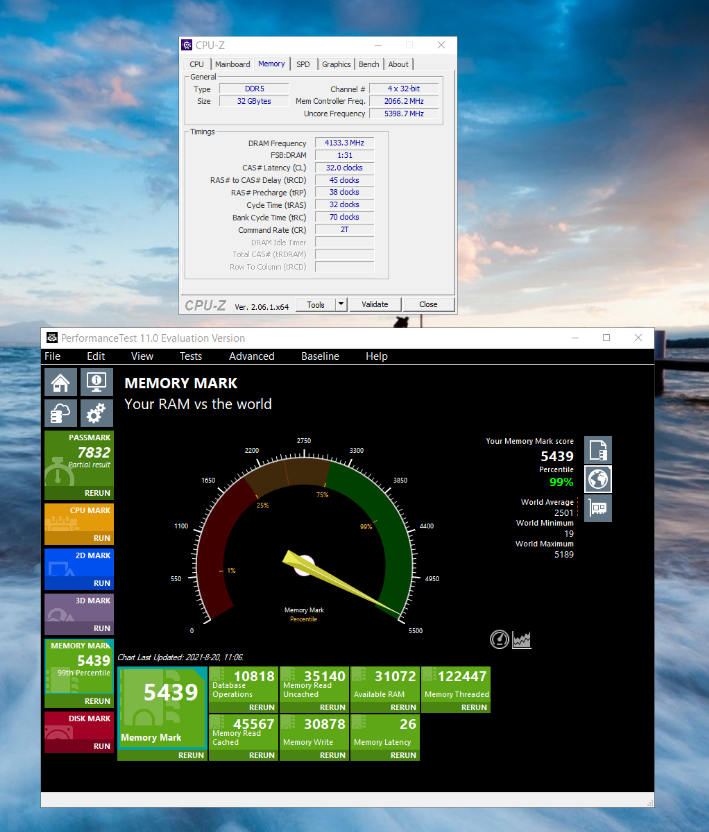This screenshot has height=832, width=709.
Task: Click the Validate button in CPU-Z
Action: click(375, 304)
